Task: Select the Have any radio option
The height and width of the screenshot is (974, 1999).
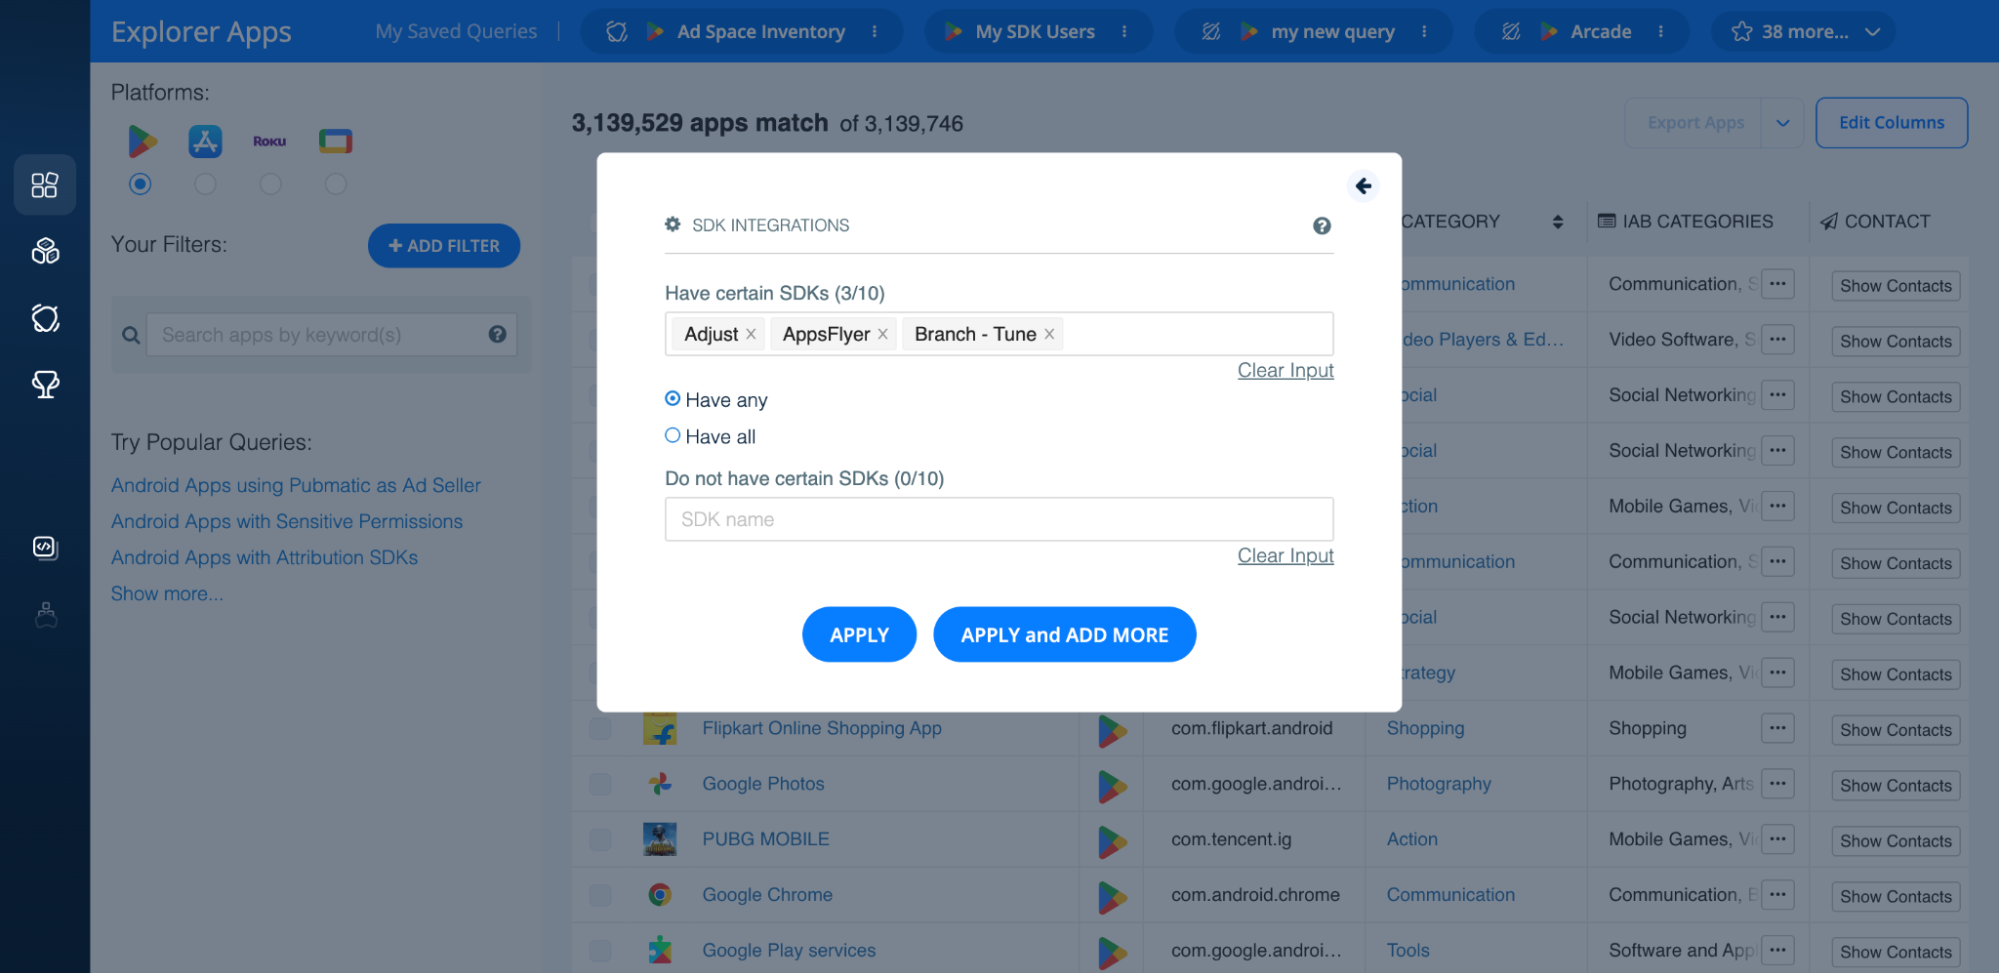Action: (x=673, y=399)
